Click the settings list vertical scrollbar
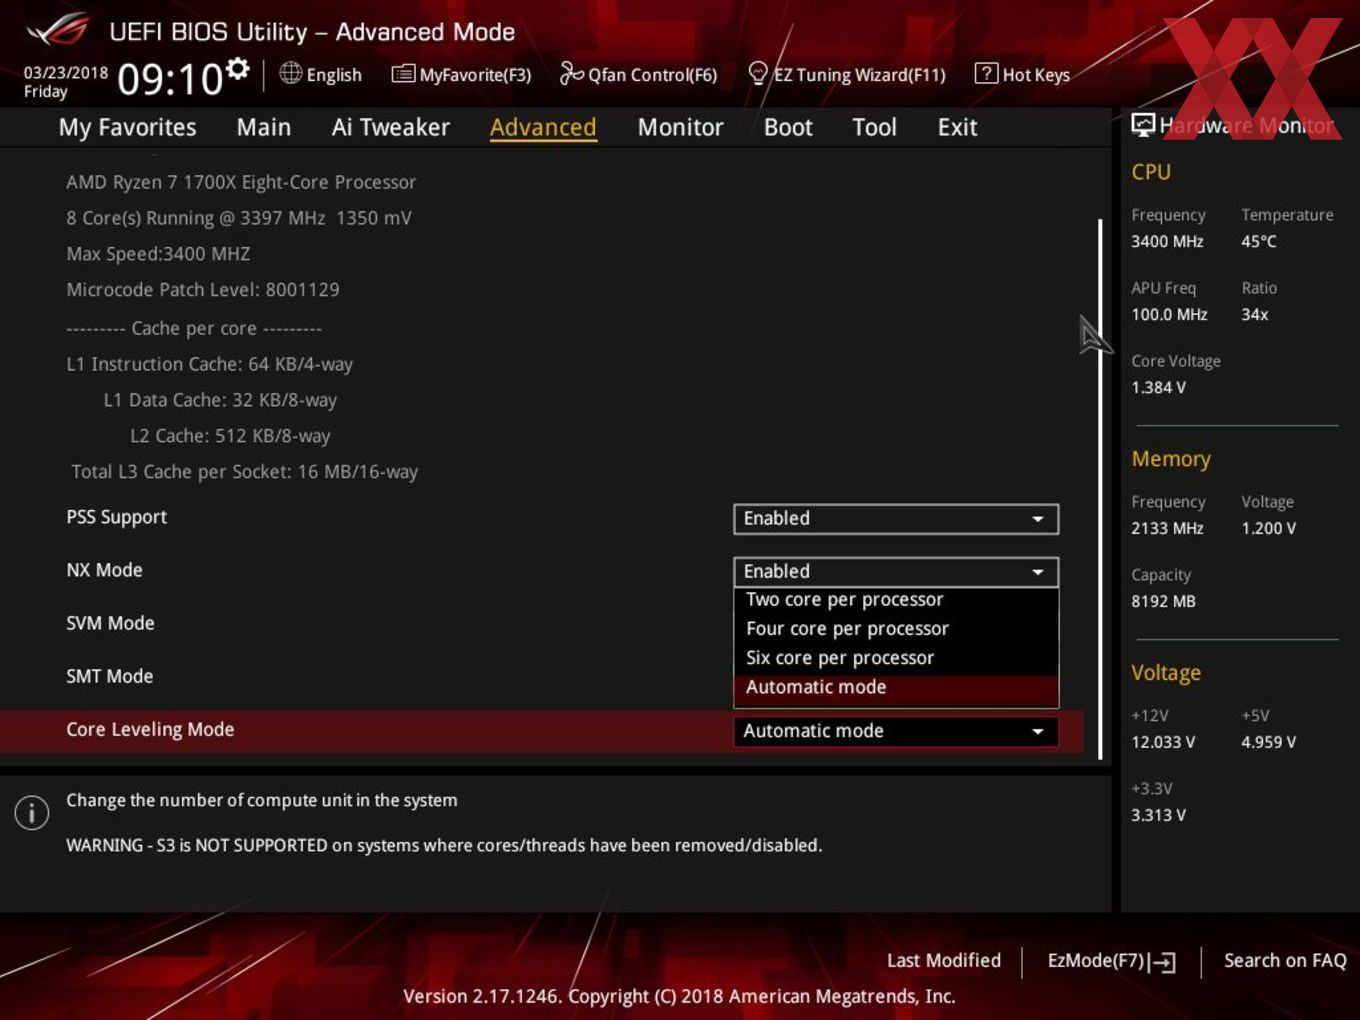Viewport: 1360px width, 1020px height. pos(1100,490)
